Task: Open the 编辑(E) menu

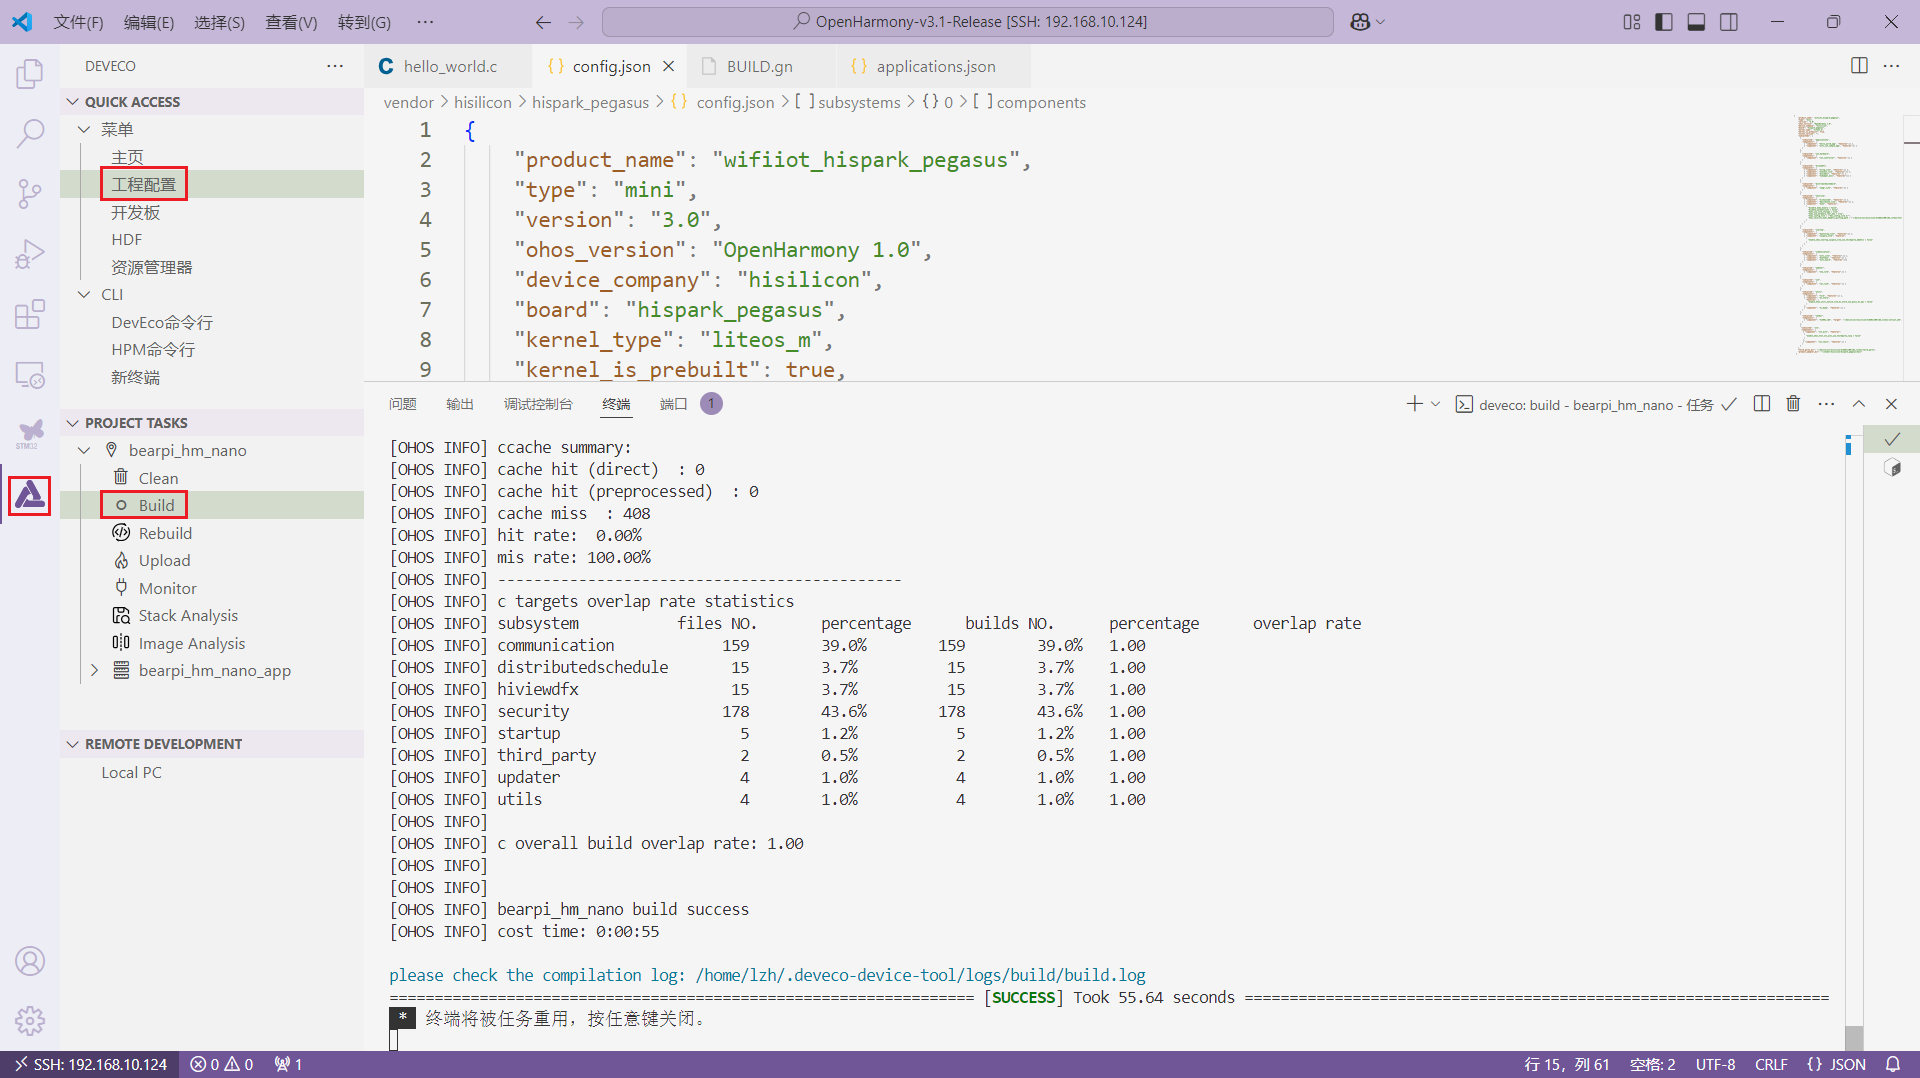Action: 149,22
